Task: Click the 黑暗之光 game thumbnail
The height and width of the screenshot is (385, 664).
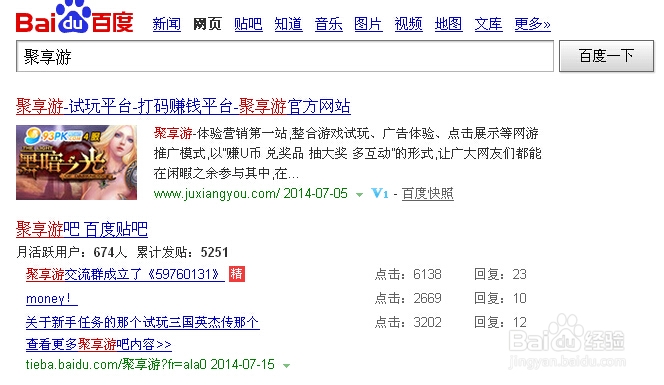Action: (77, 162)
